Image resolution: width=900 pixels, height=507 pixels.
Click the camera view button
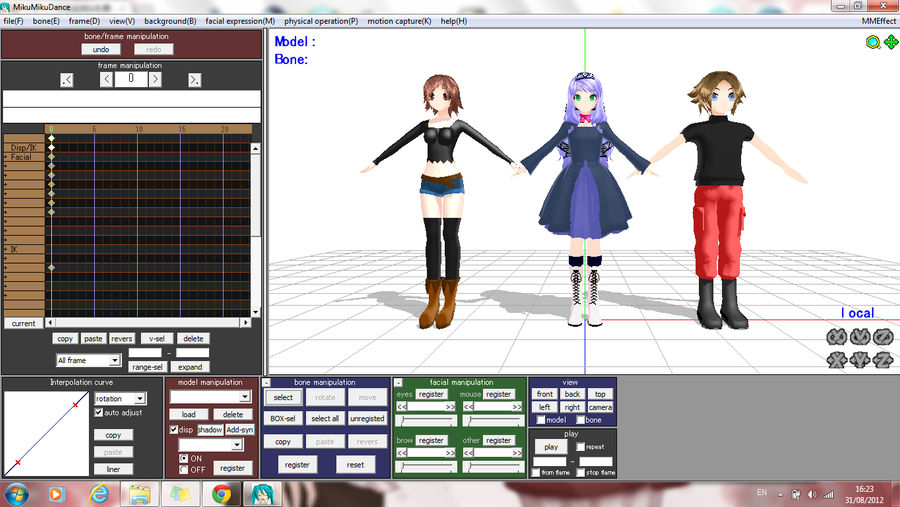600,407
